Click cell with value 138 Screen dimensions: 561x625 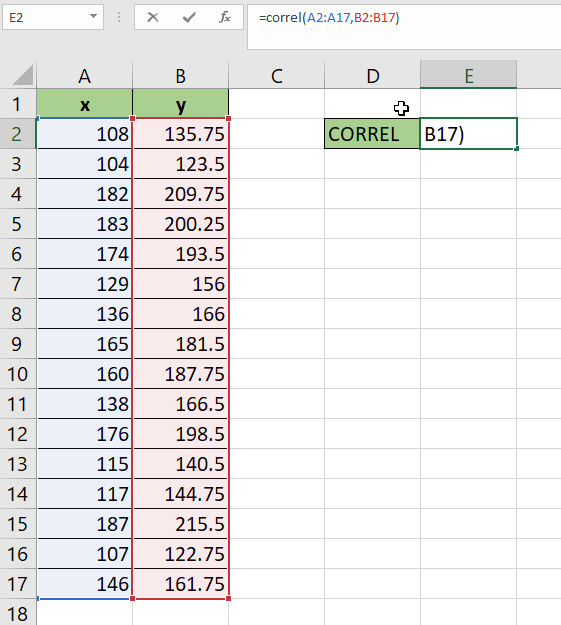[x=85, y=404]
